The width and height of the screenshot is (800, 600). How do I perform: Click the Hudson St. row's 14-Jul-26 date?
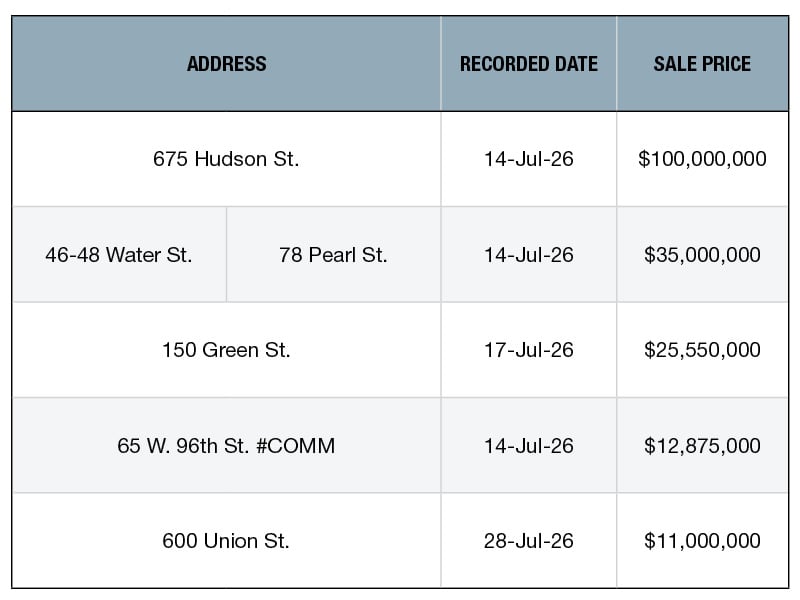click(x=529, y=159)
